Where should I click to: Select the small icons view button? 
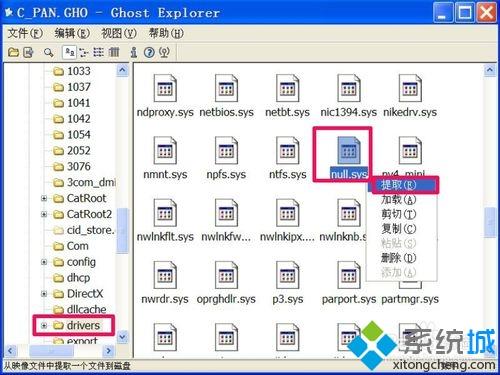point(84,52)
